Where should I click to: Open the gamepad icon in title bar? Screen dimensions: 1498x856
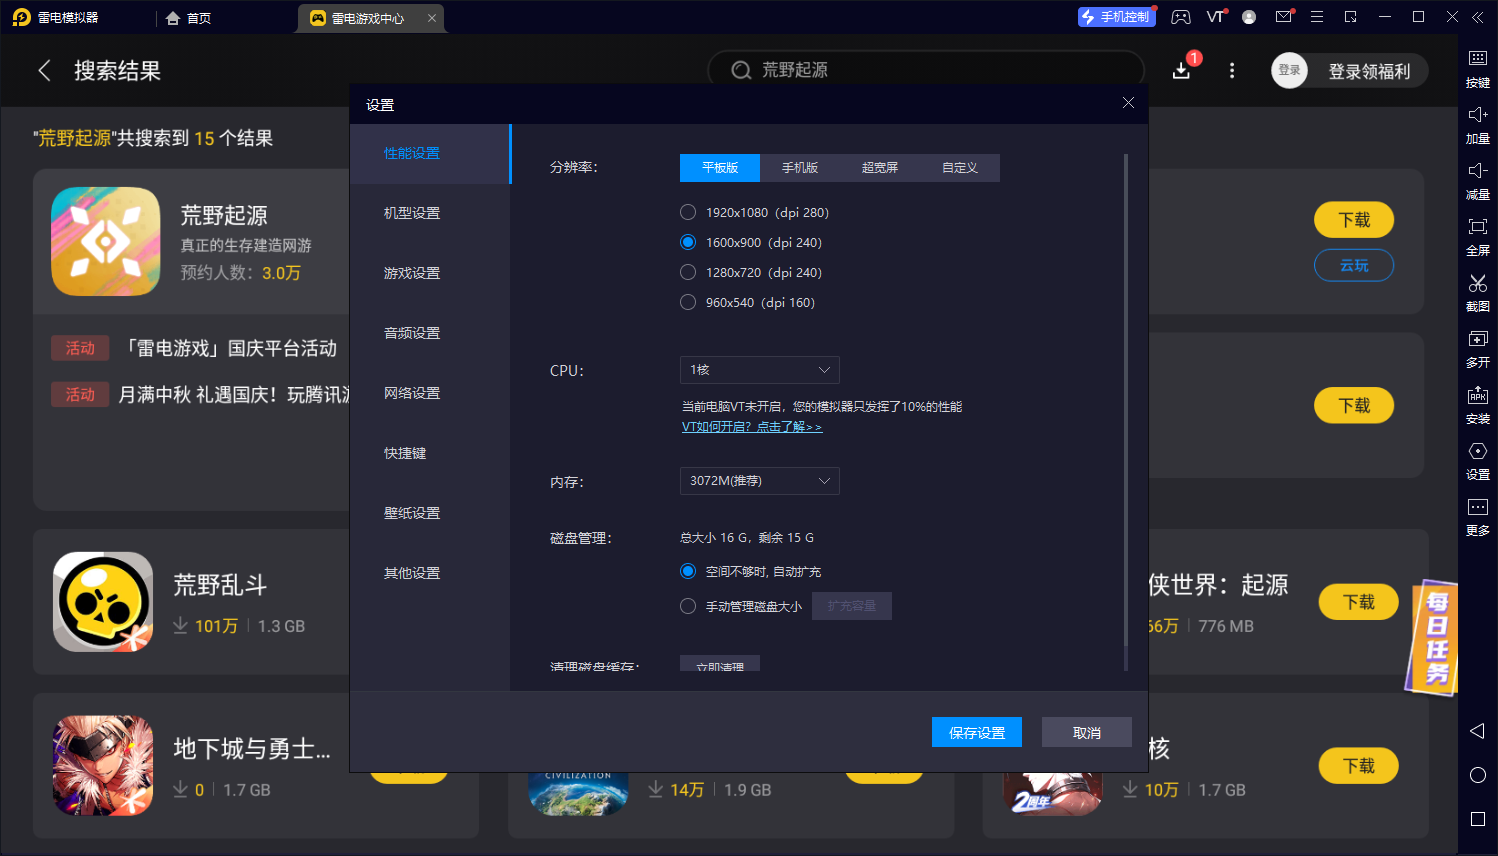click(1181, 17)
